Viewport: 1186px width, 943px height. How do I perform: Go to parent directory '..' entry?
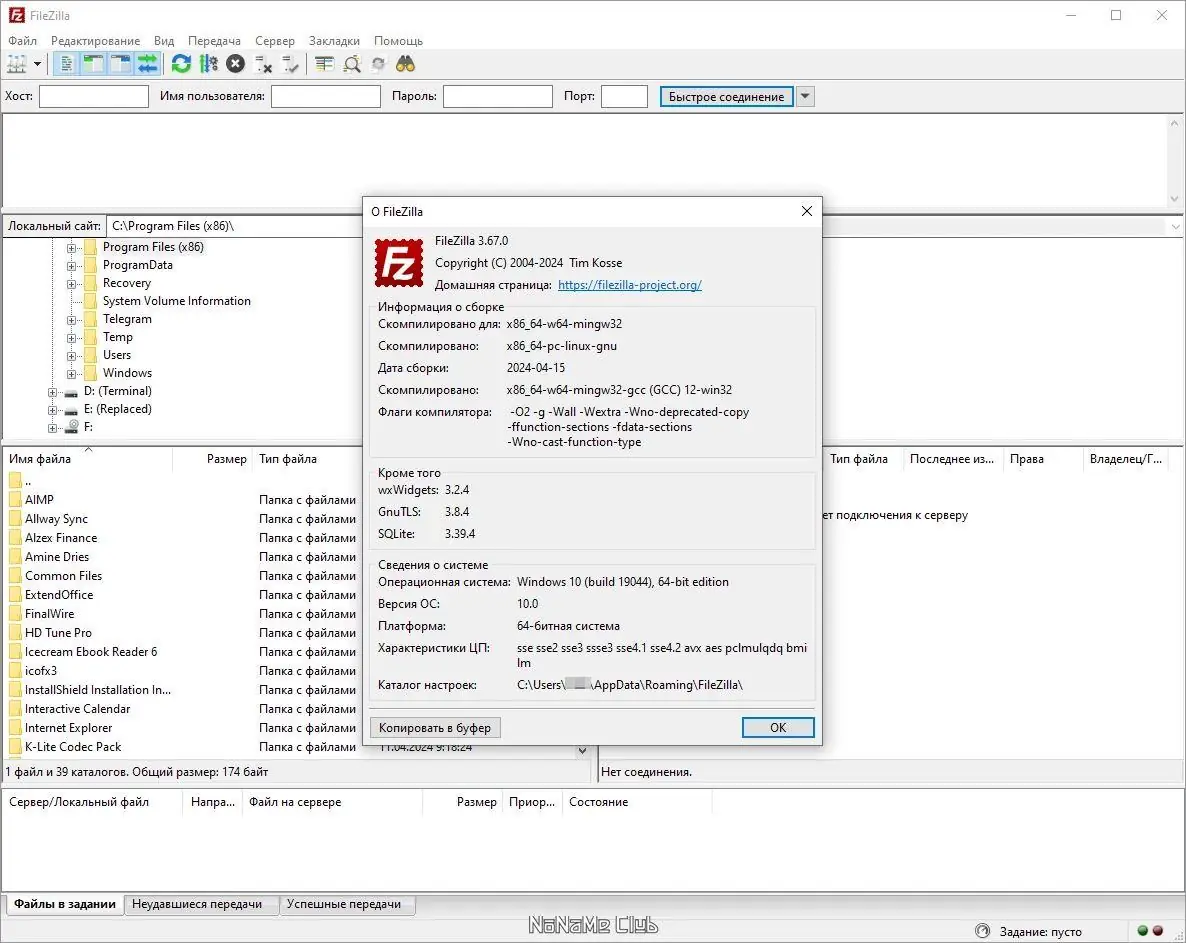(27, 481)
